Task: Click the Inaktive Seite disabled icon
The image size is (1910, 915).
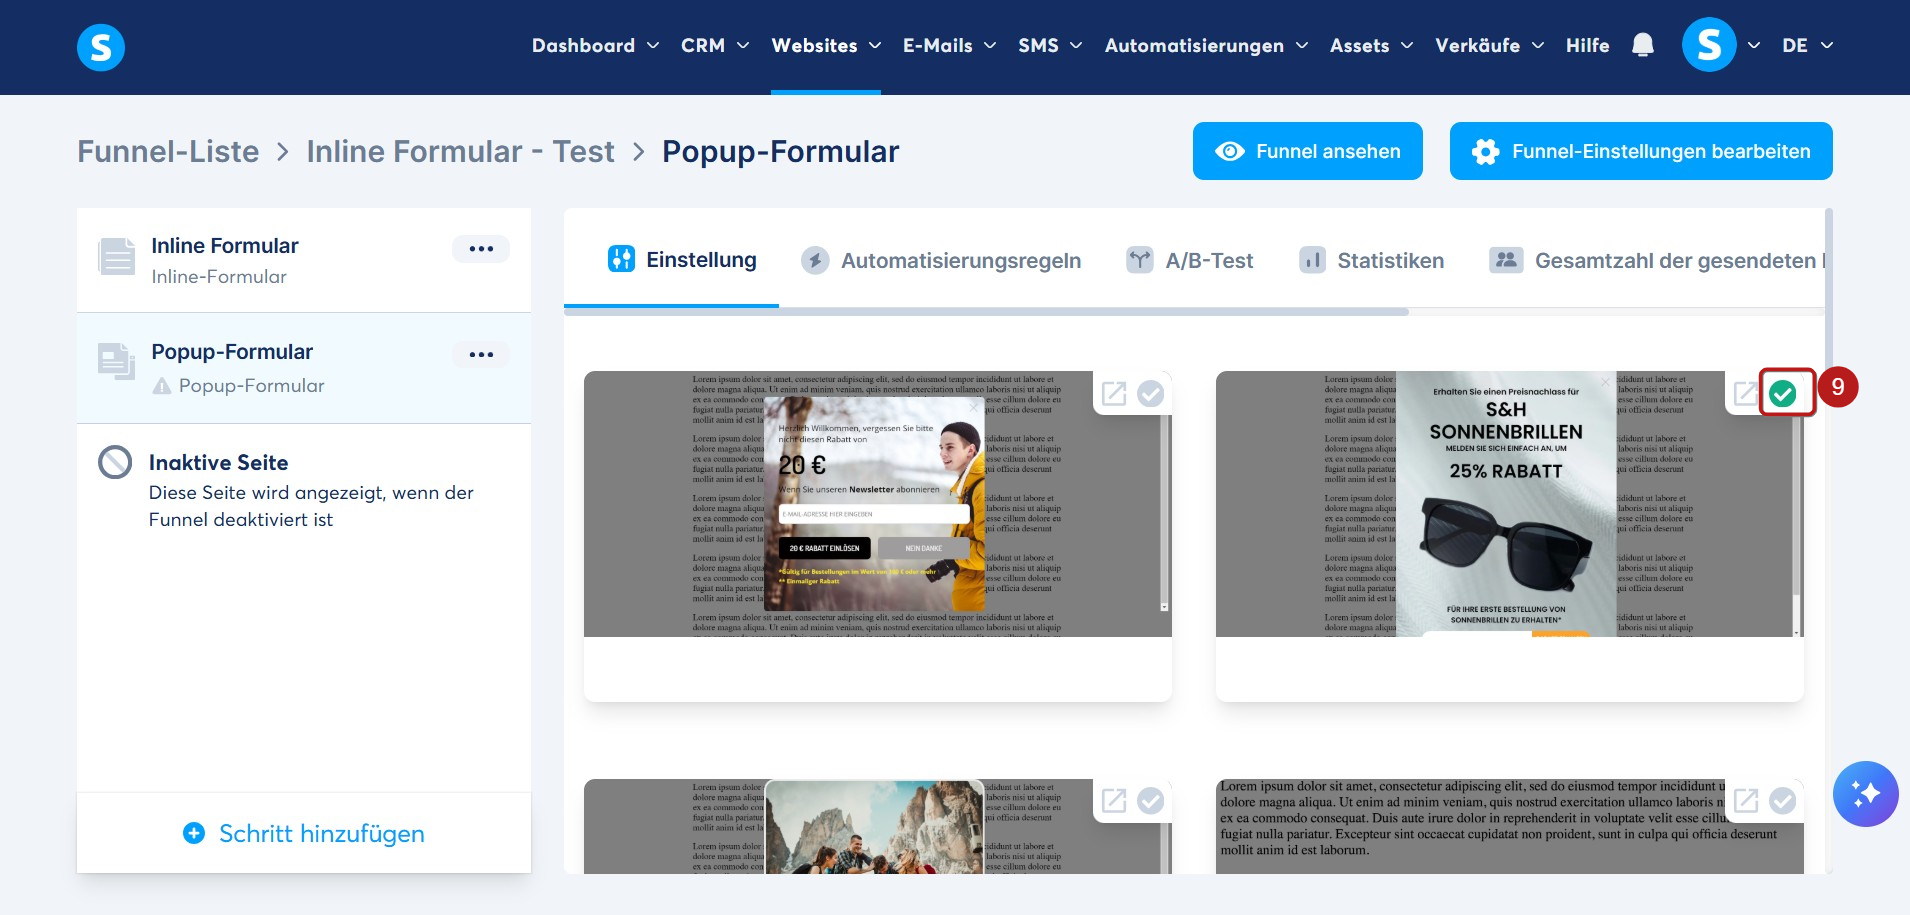Action: point(115,462)
